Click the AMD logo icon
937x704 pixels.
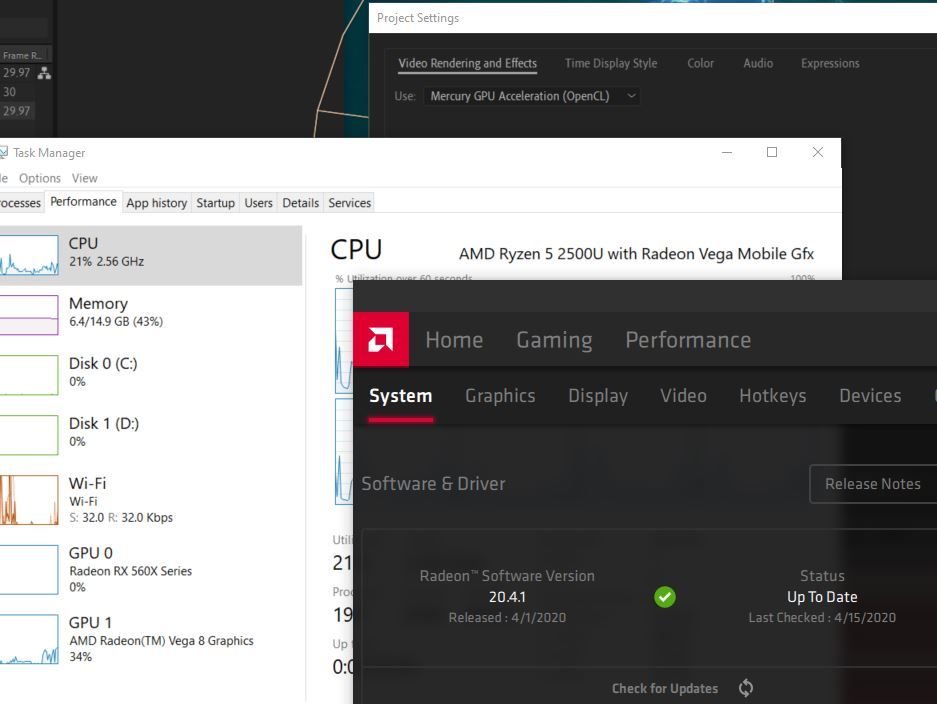tap(381, 339)
